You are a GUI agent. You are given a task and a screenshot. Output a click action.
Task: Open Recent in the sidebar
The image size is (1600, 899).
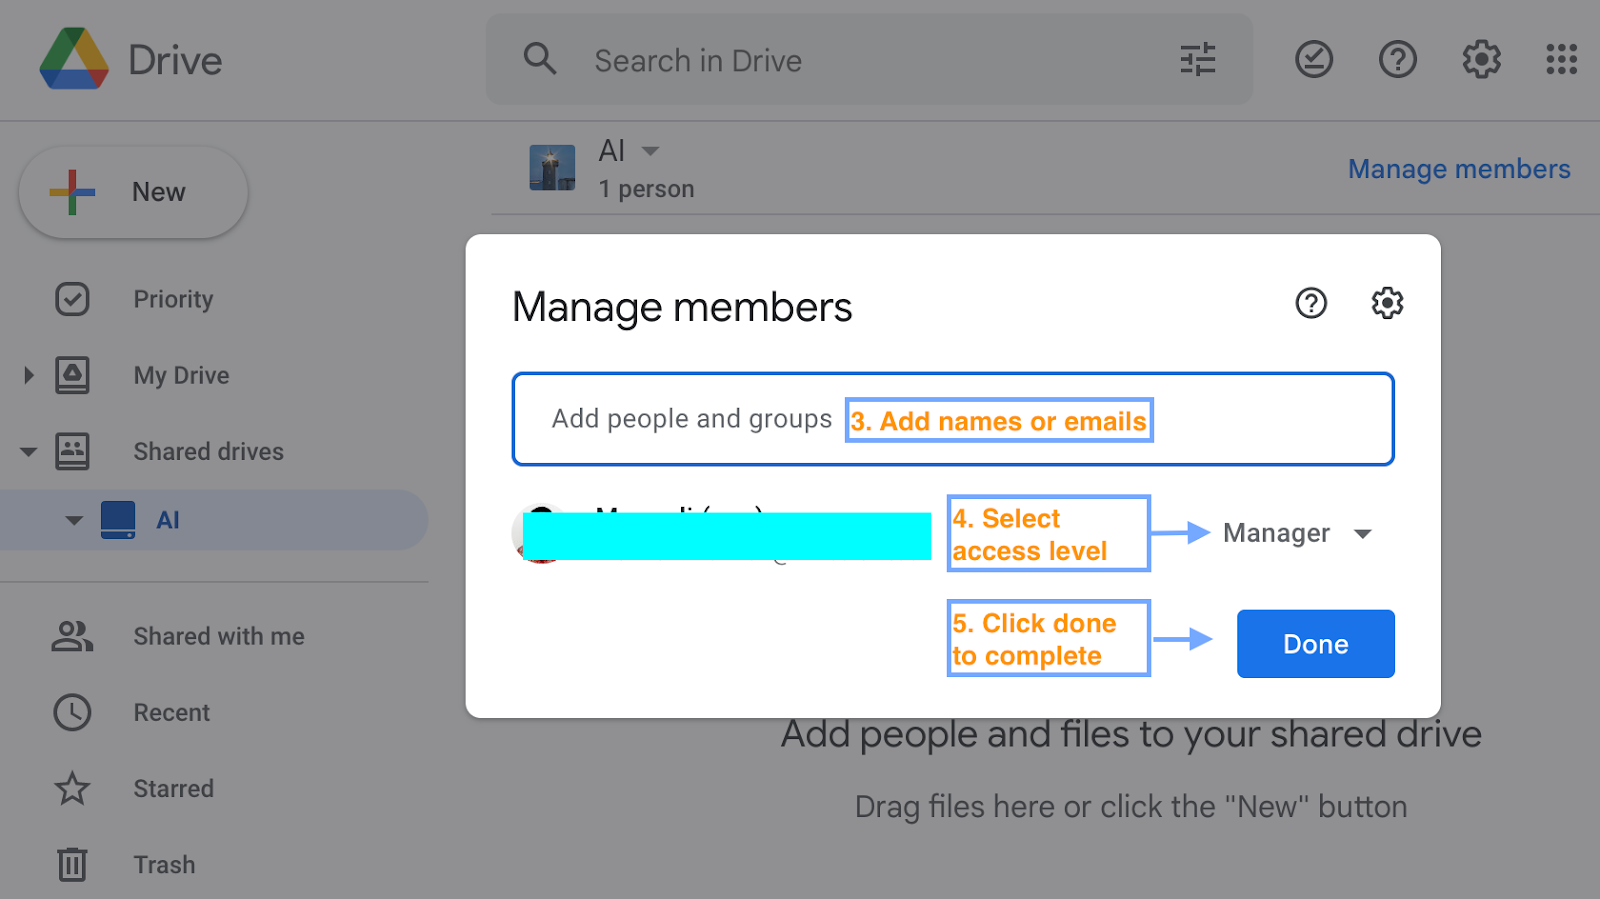tap(171, 712)
